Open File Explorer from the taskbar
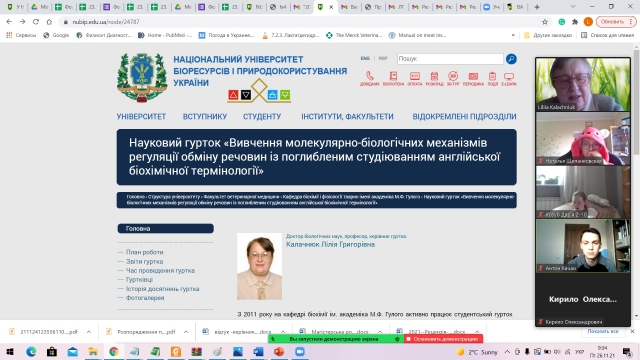 [93, 351]
